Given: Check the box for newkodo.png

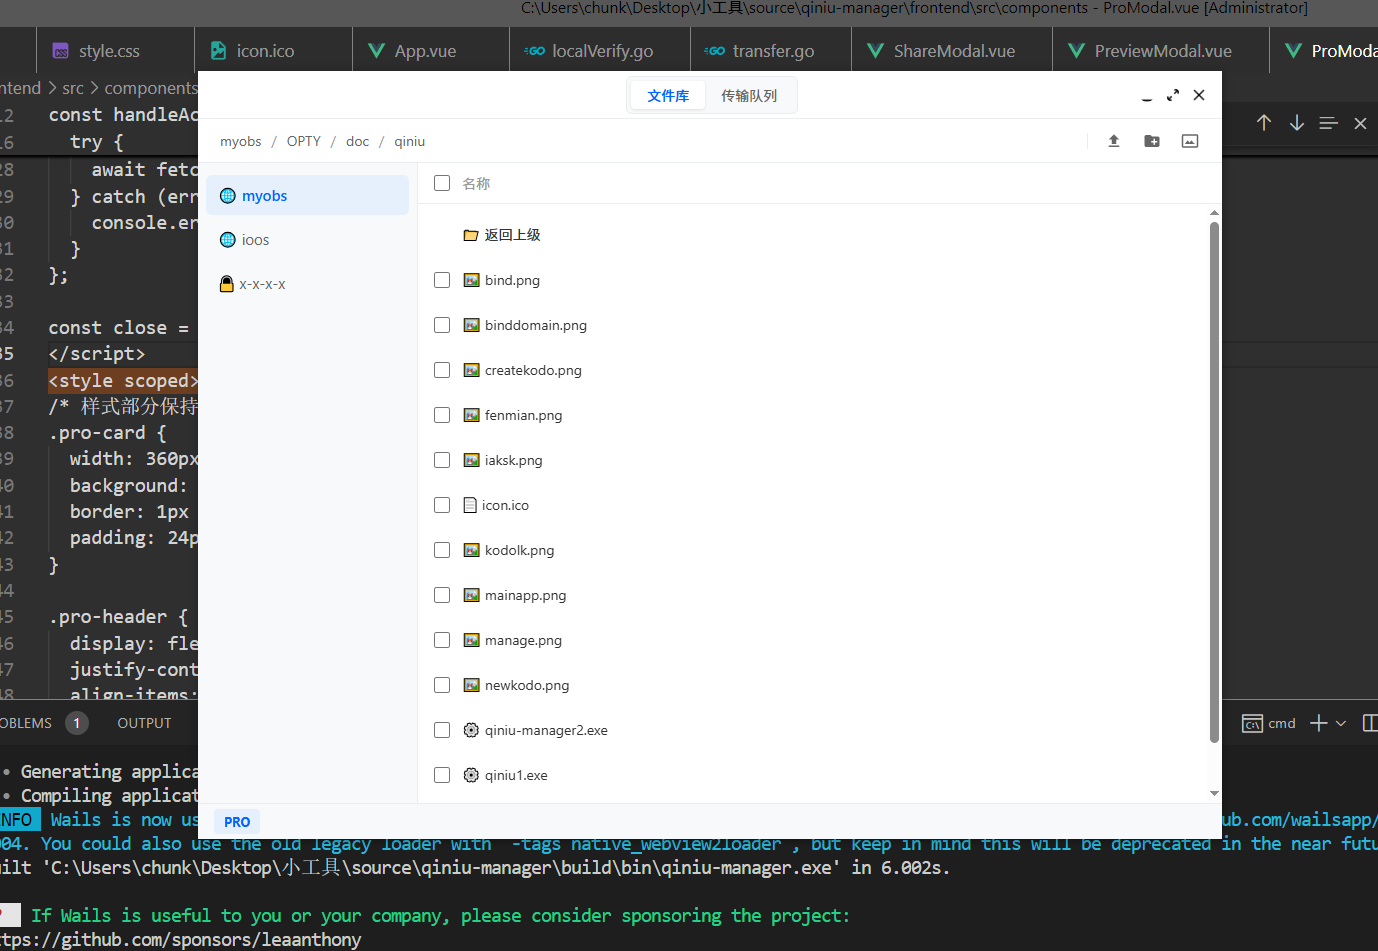Looking at the screenshot, I should pos(442,685).
